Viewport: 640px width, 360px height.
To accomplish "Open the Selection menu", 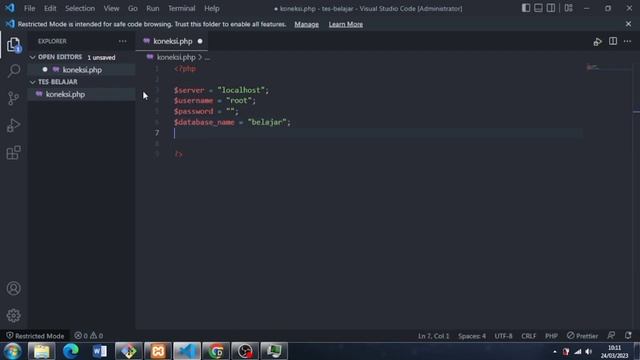I will tap(80, 8).
